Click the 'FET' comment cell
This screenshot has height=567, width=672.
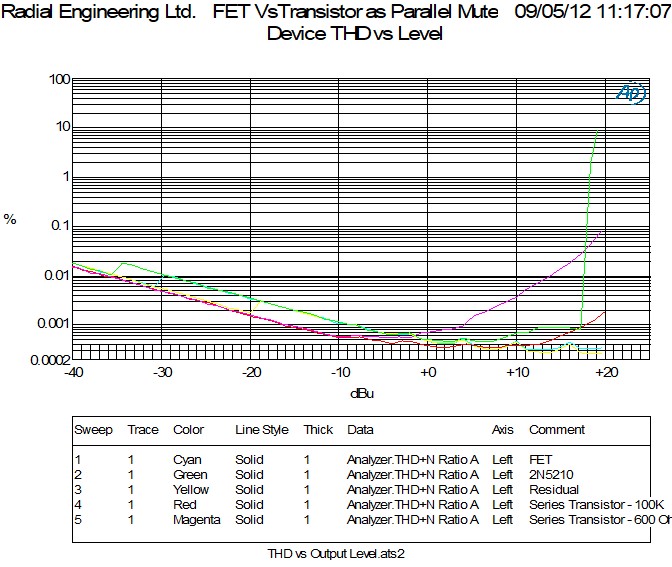(540, 460)
